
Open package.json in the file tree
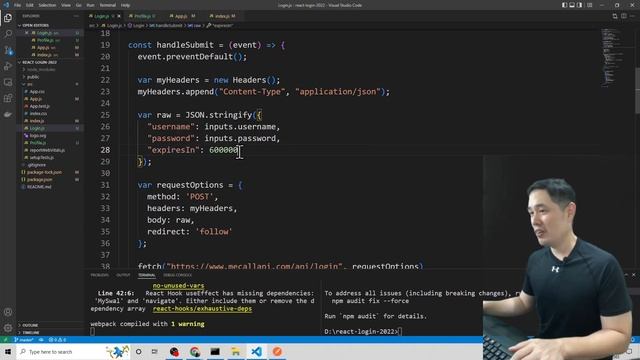[x=39, y=180]
